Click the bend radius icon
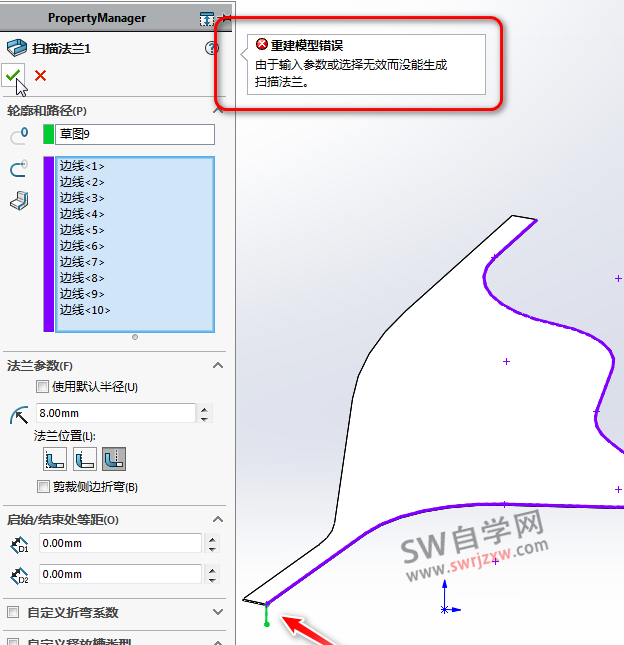This screenshot has width=624, height=645. tap(18, 414)
